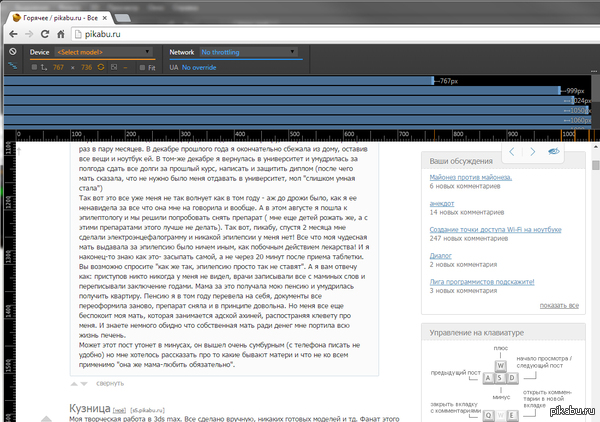
Task: Click the Управление на клавиатуре heading
Action: coord(476,332)
